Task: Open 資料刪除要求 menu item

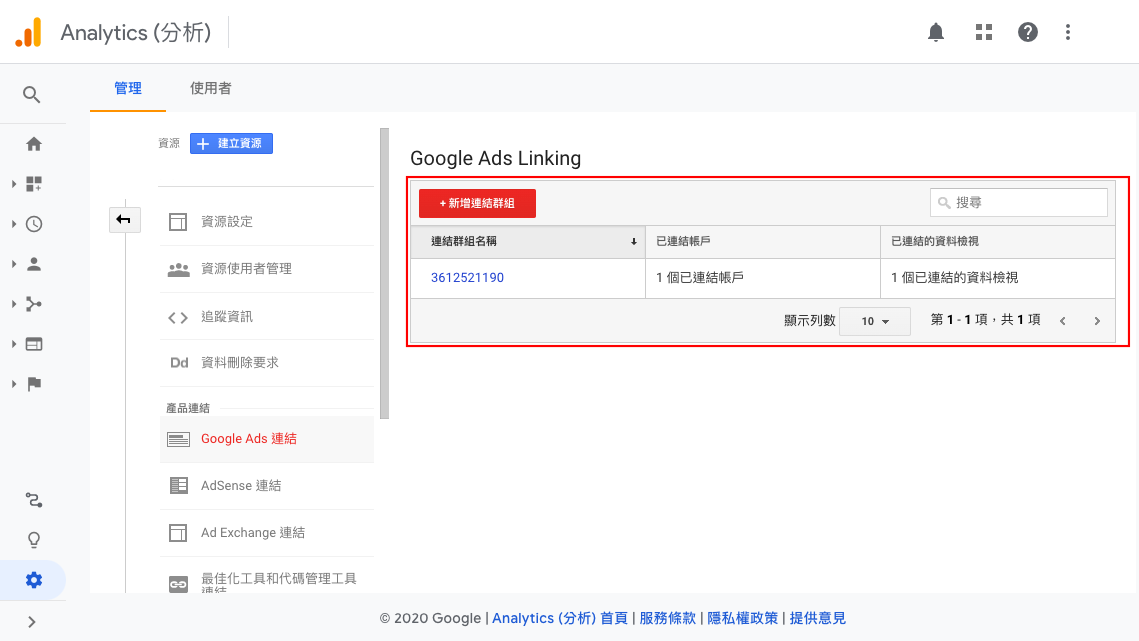Action: click(267, 363)
